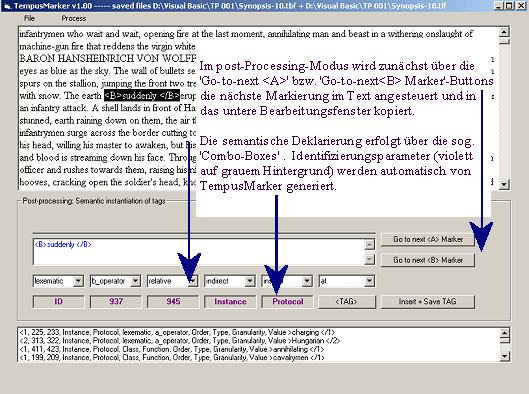Viewport: 529px width, 394px height.
Task: Click the Go to next <A> Marker button
Action: tap(428, 239)
